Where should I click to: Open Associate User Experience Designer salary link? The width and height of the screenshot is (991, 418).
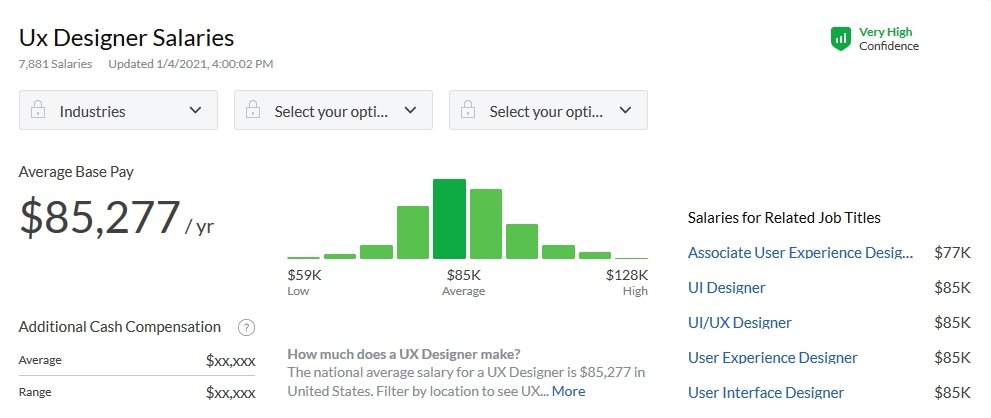[x=800, y=253]
